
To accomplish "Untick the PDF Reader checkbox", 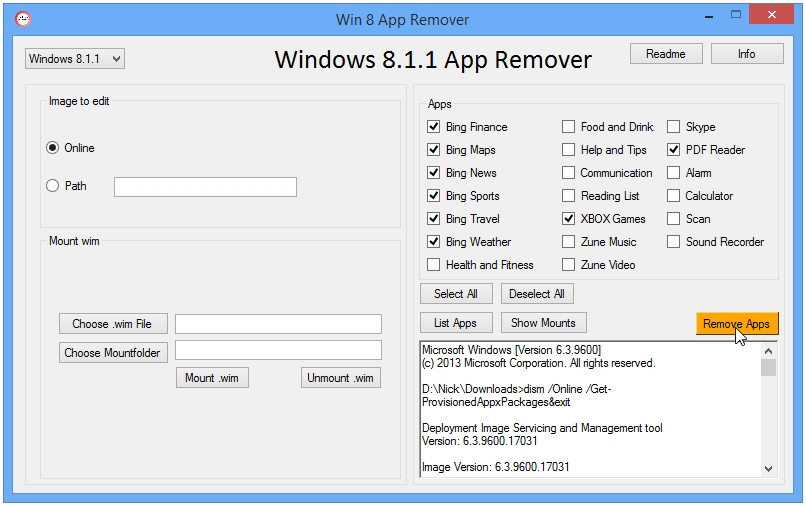I will (x=674, y=150).
